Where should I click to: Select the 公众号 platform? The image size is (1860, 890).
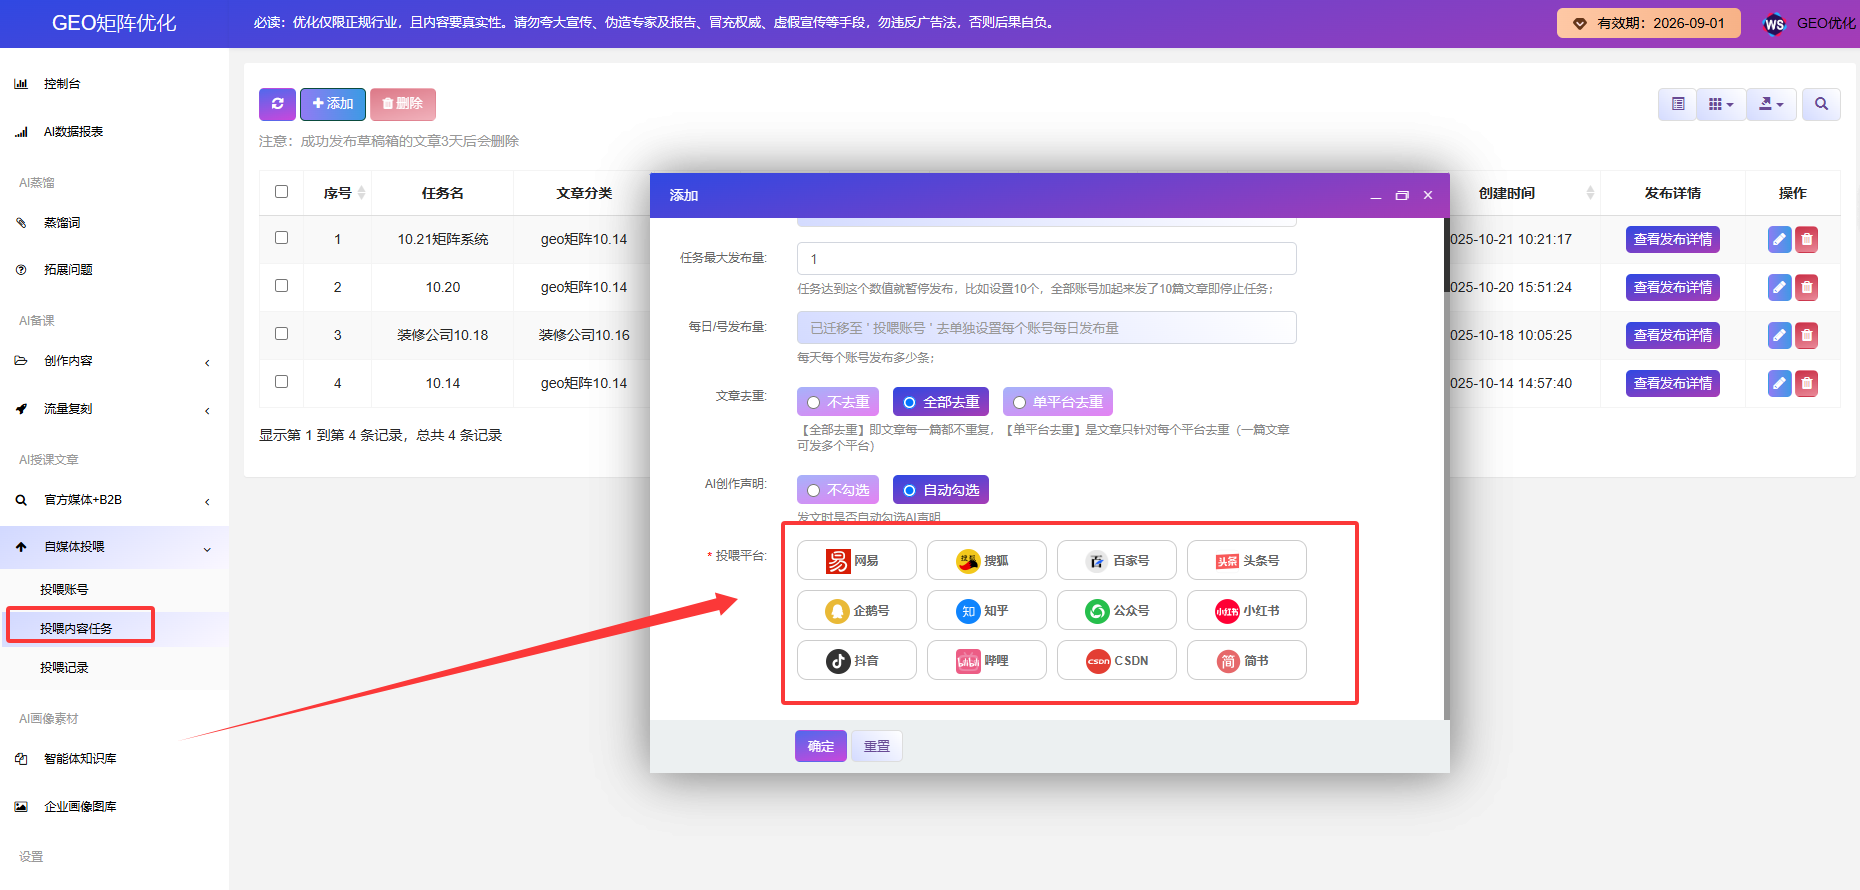[x=1117, y=611]
